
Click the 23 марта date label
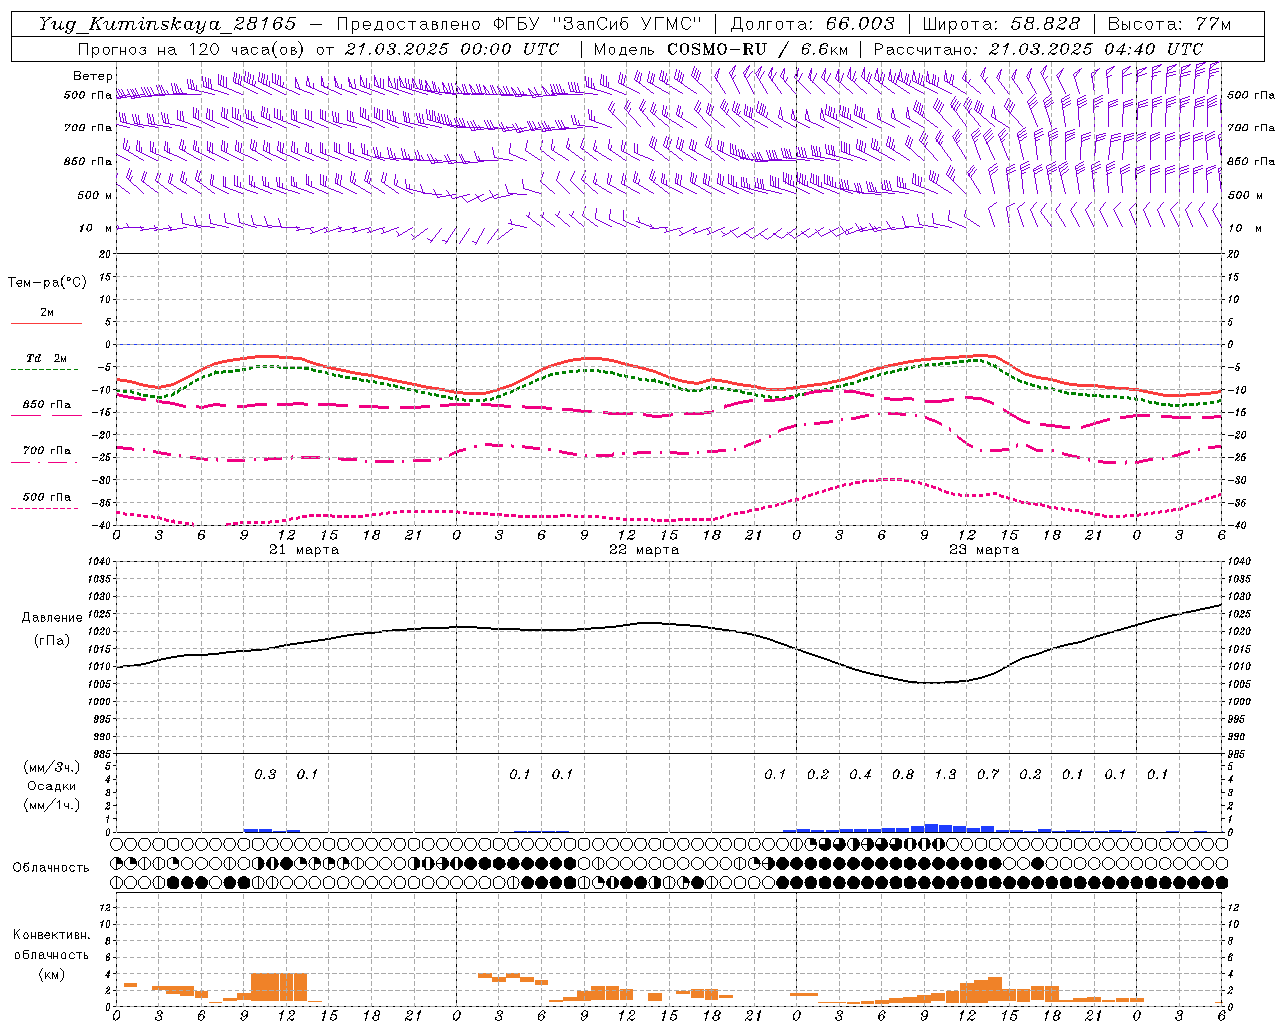pyautogui.click(x=984, y=550)
